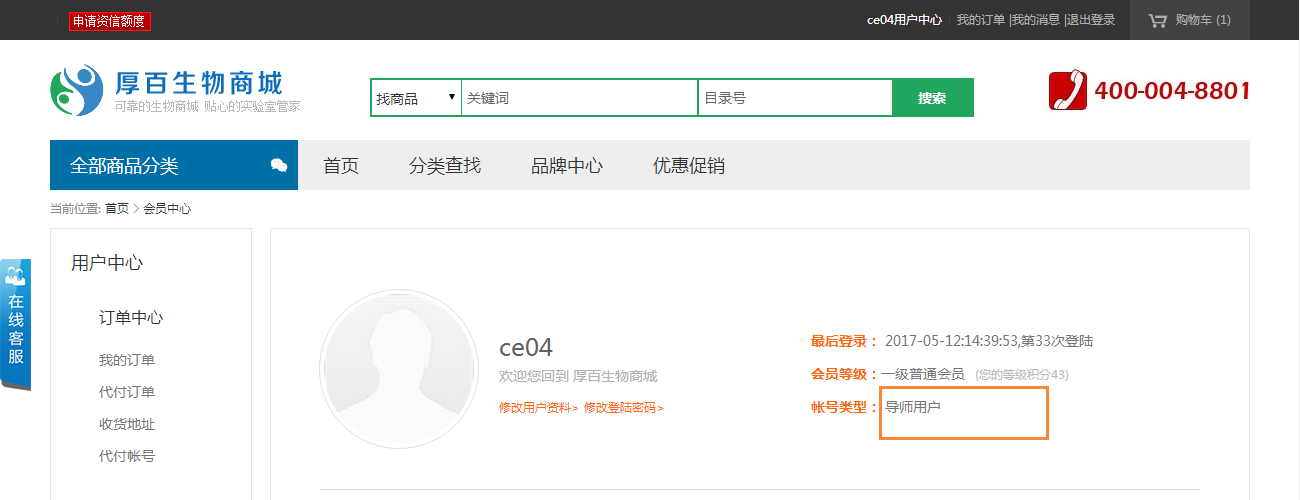Click the shopping cart icon
1300x500 pixels.
coord(1158,20)
